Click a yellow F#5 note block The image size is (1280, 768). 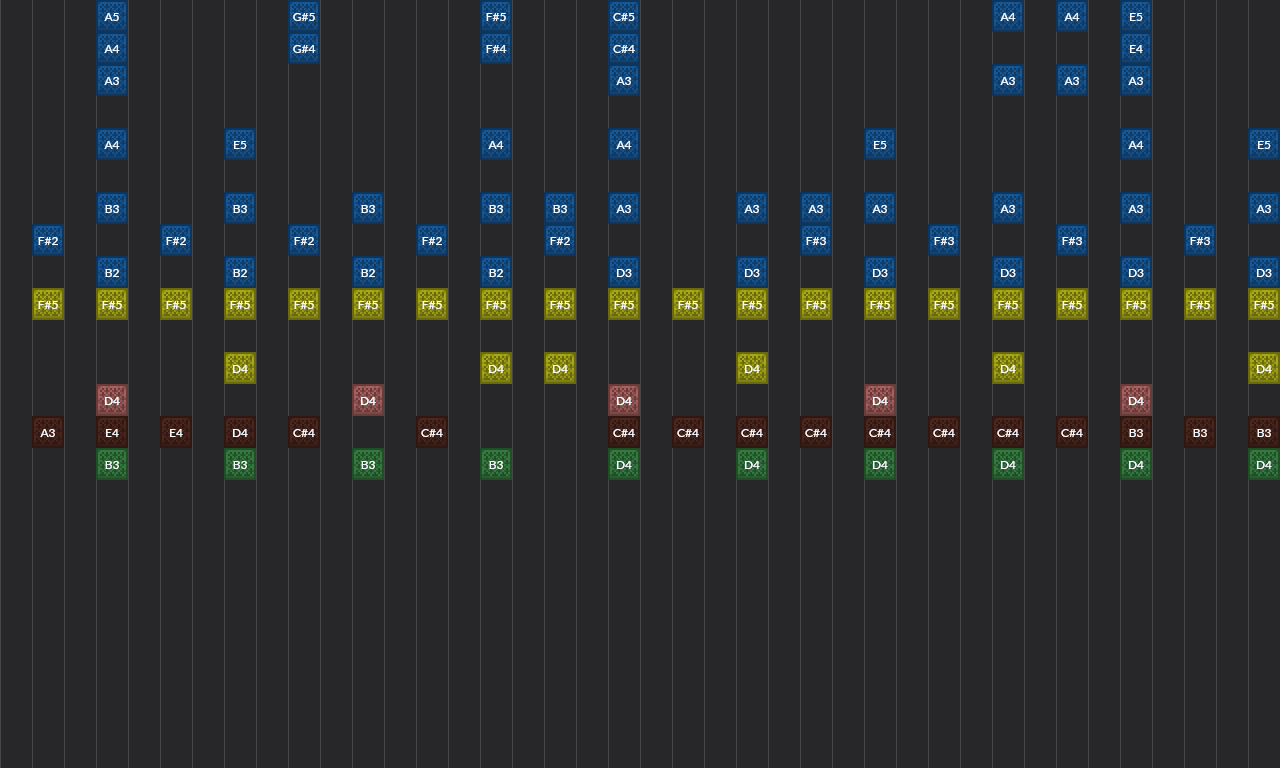pyautogui.click(x=48, y=304)
